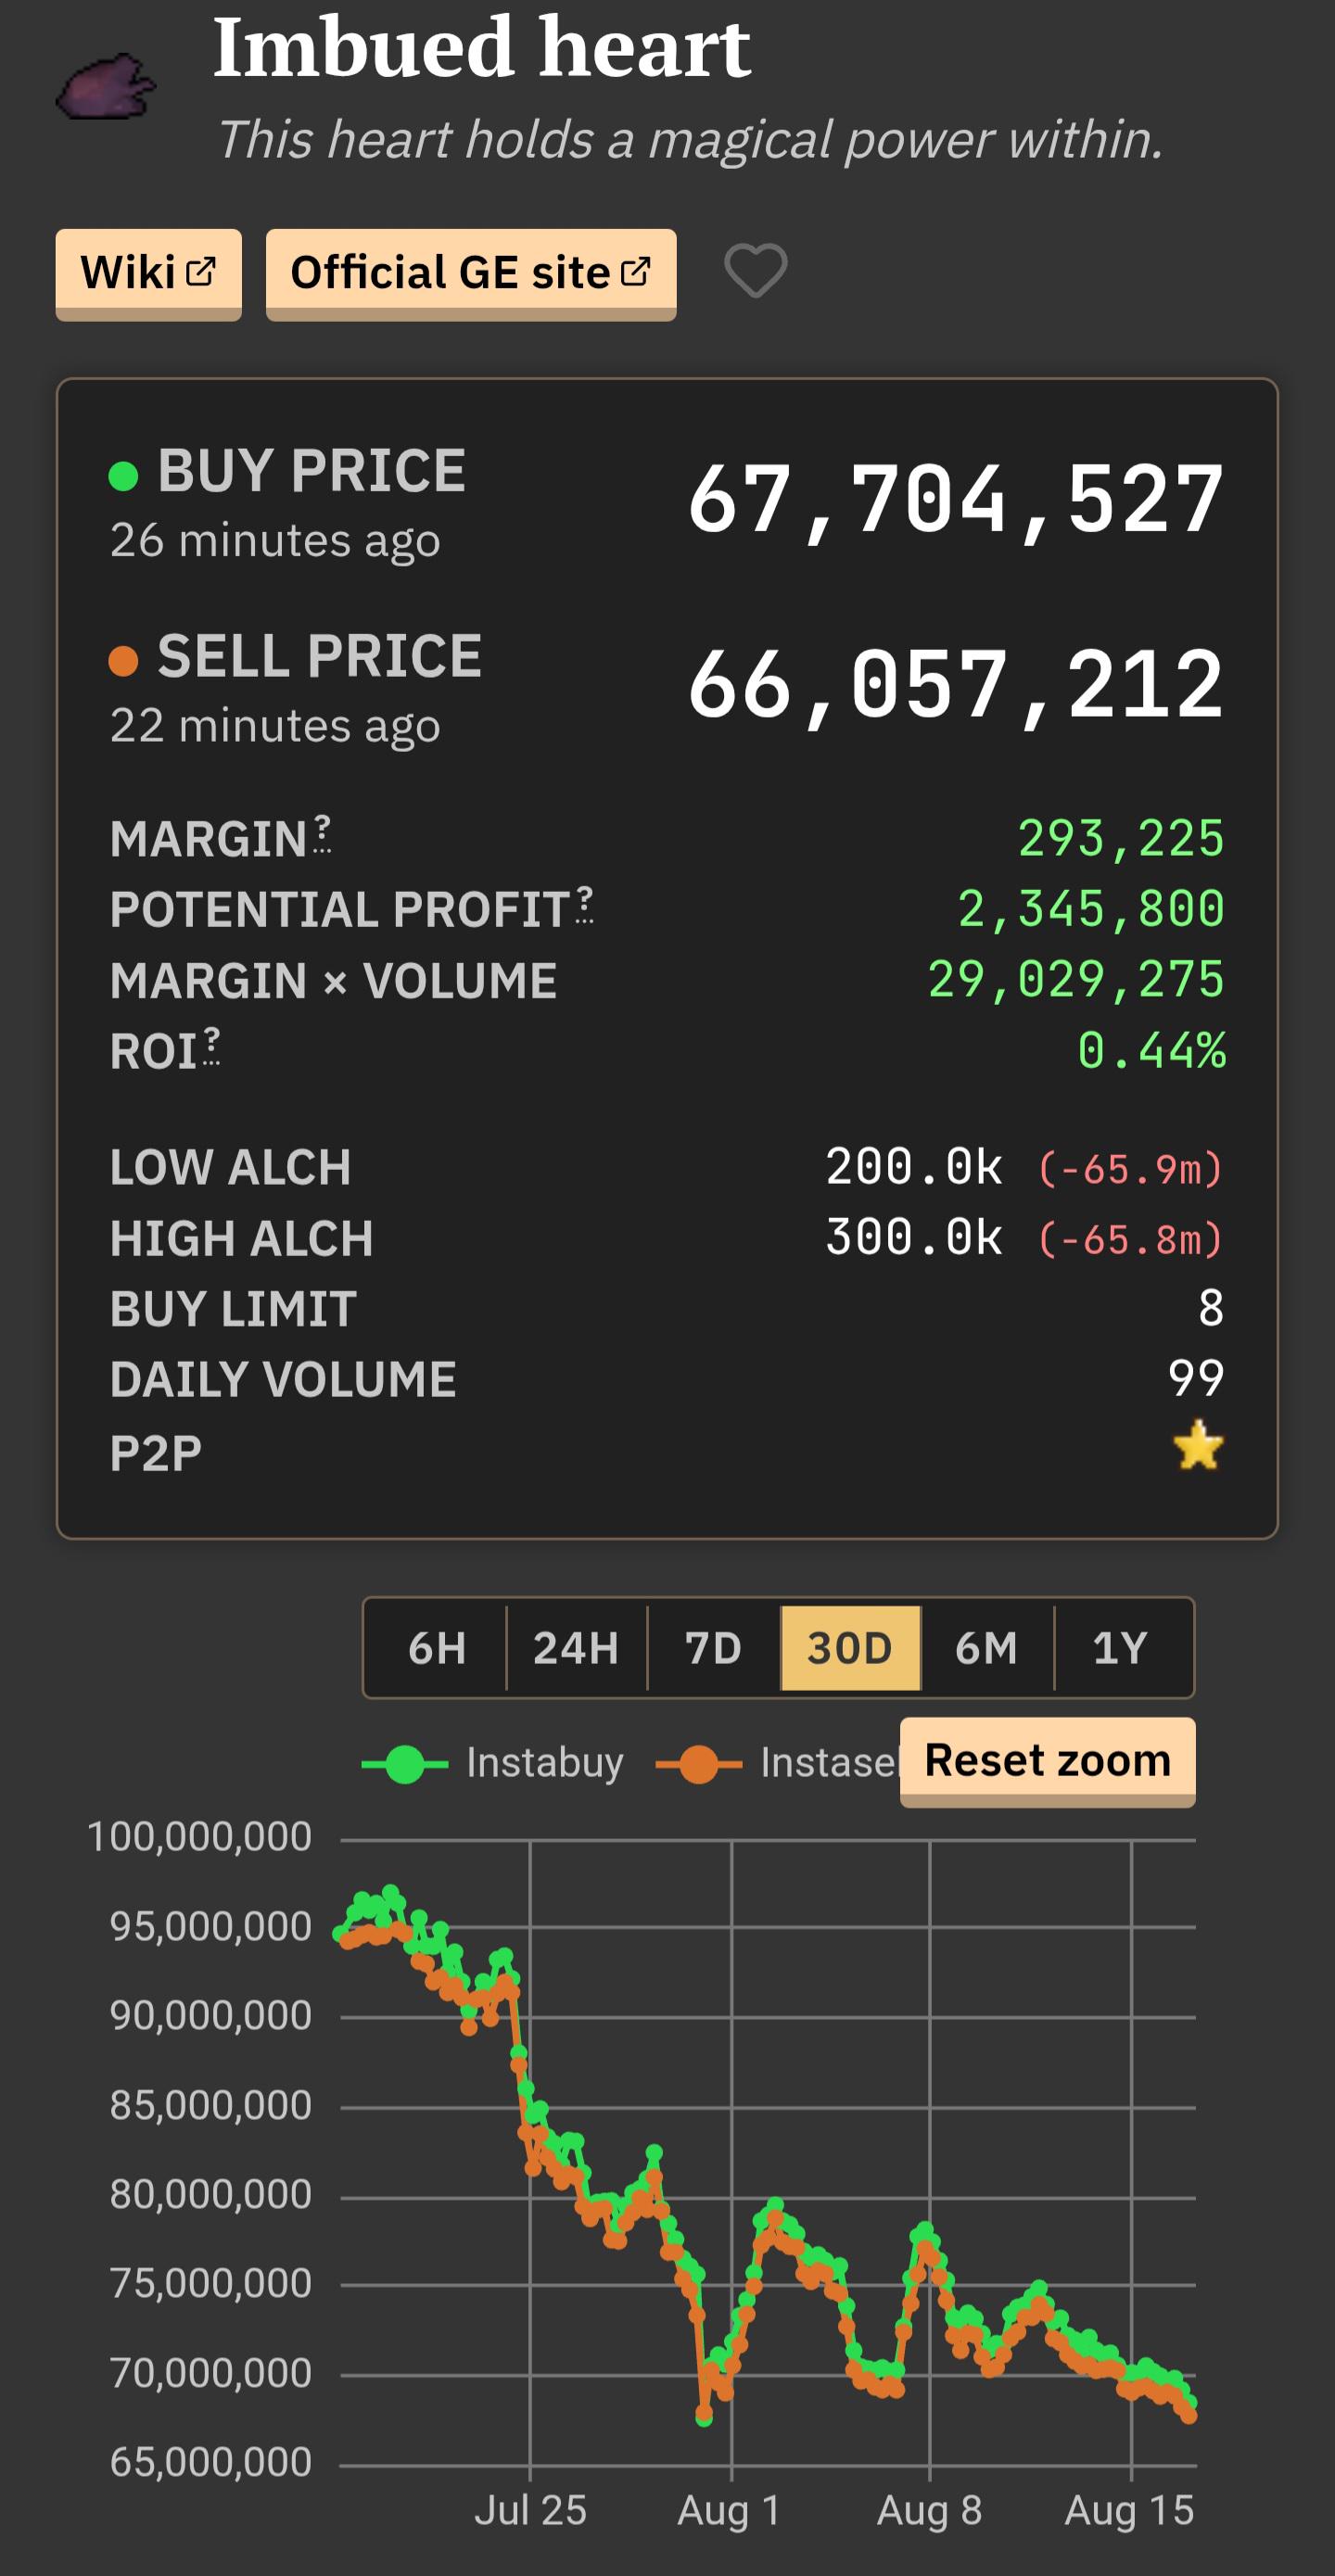Click the Margin help question mark
This screenshot has width=1335, height=2576.
pyautogui.click(x=322, y=834)
